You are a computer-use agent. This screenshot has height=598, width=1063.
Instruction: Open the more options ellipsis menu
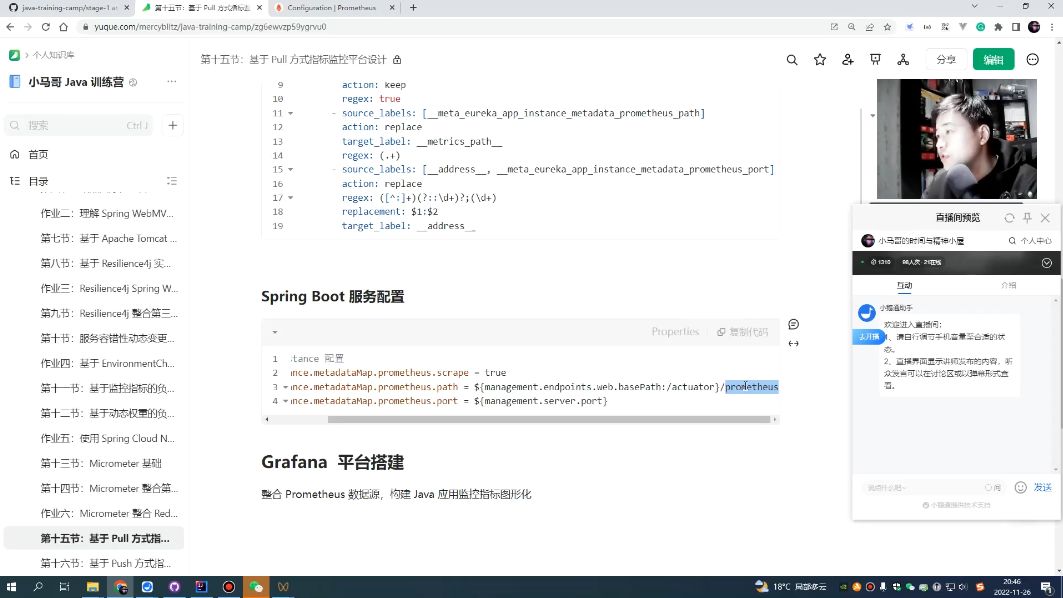[1033, 60]
